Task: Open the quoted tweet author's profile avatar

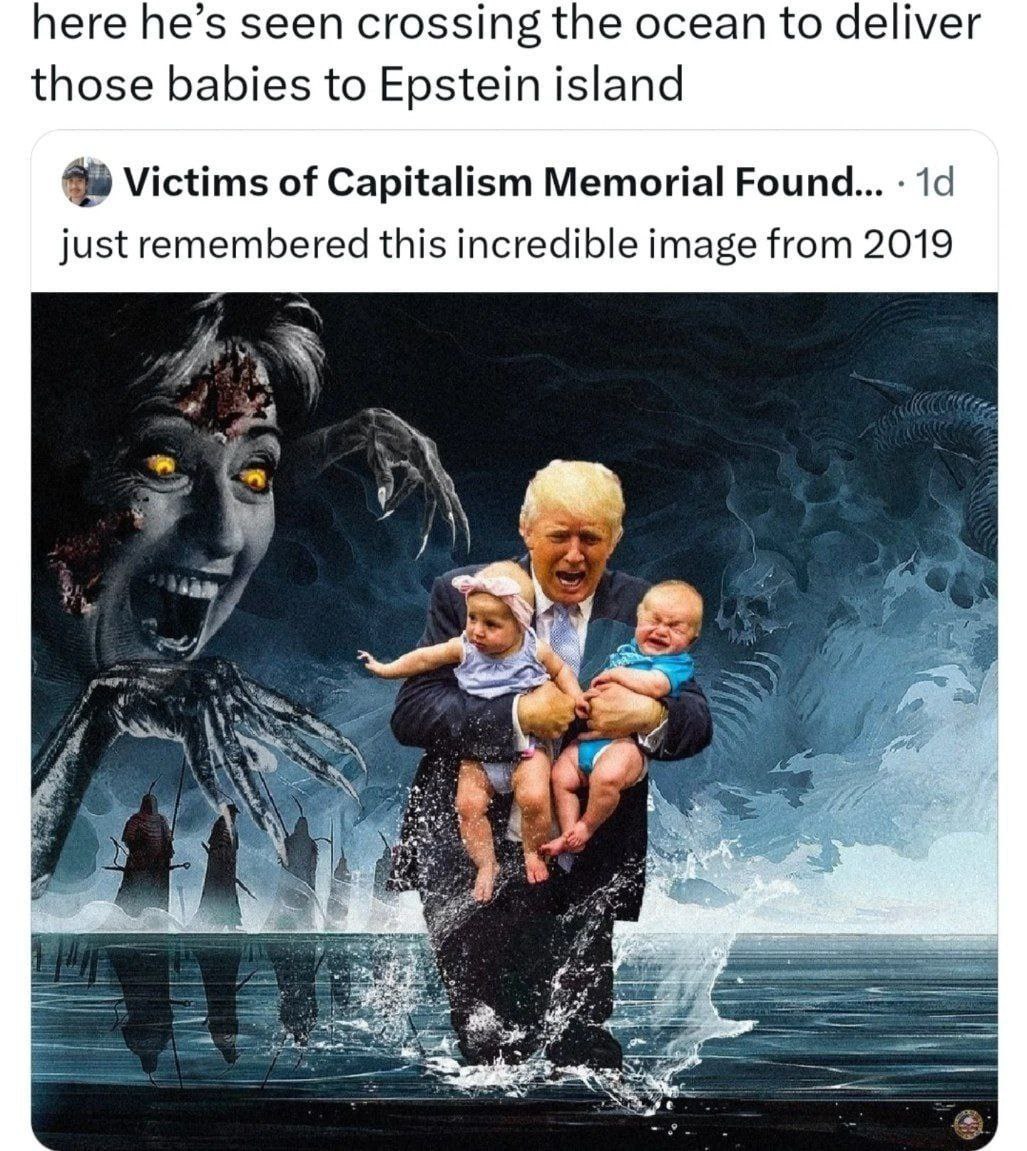Action: (87, 182)
